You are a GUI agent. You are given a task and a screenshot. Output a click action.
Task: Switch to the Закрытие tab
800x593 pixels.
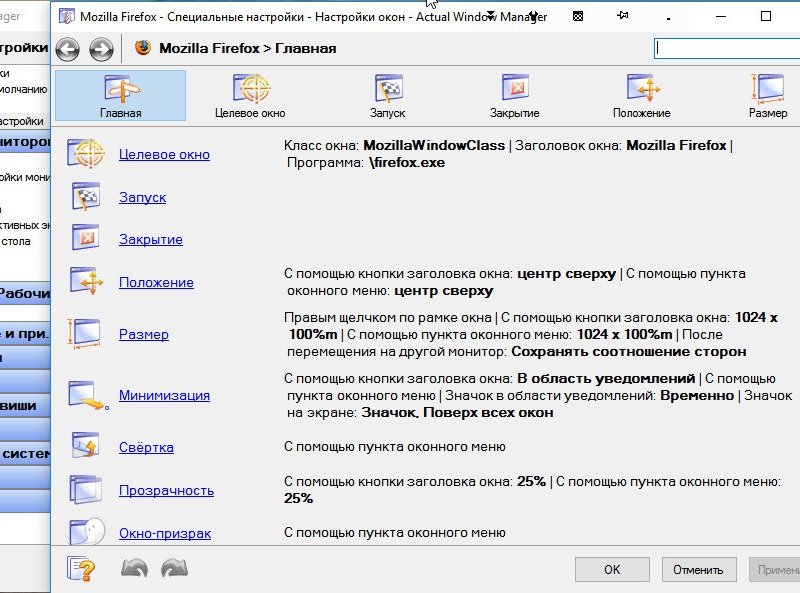point(514,95)
